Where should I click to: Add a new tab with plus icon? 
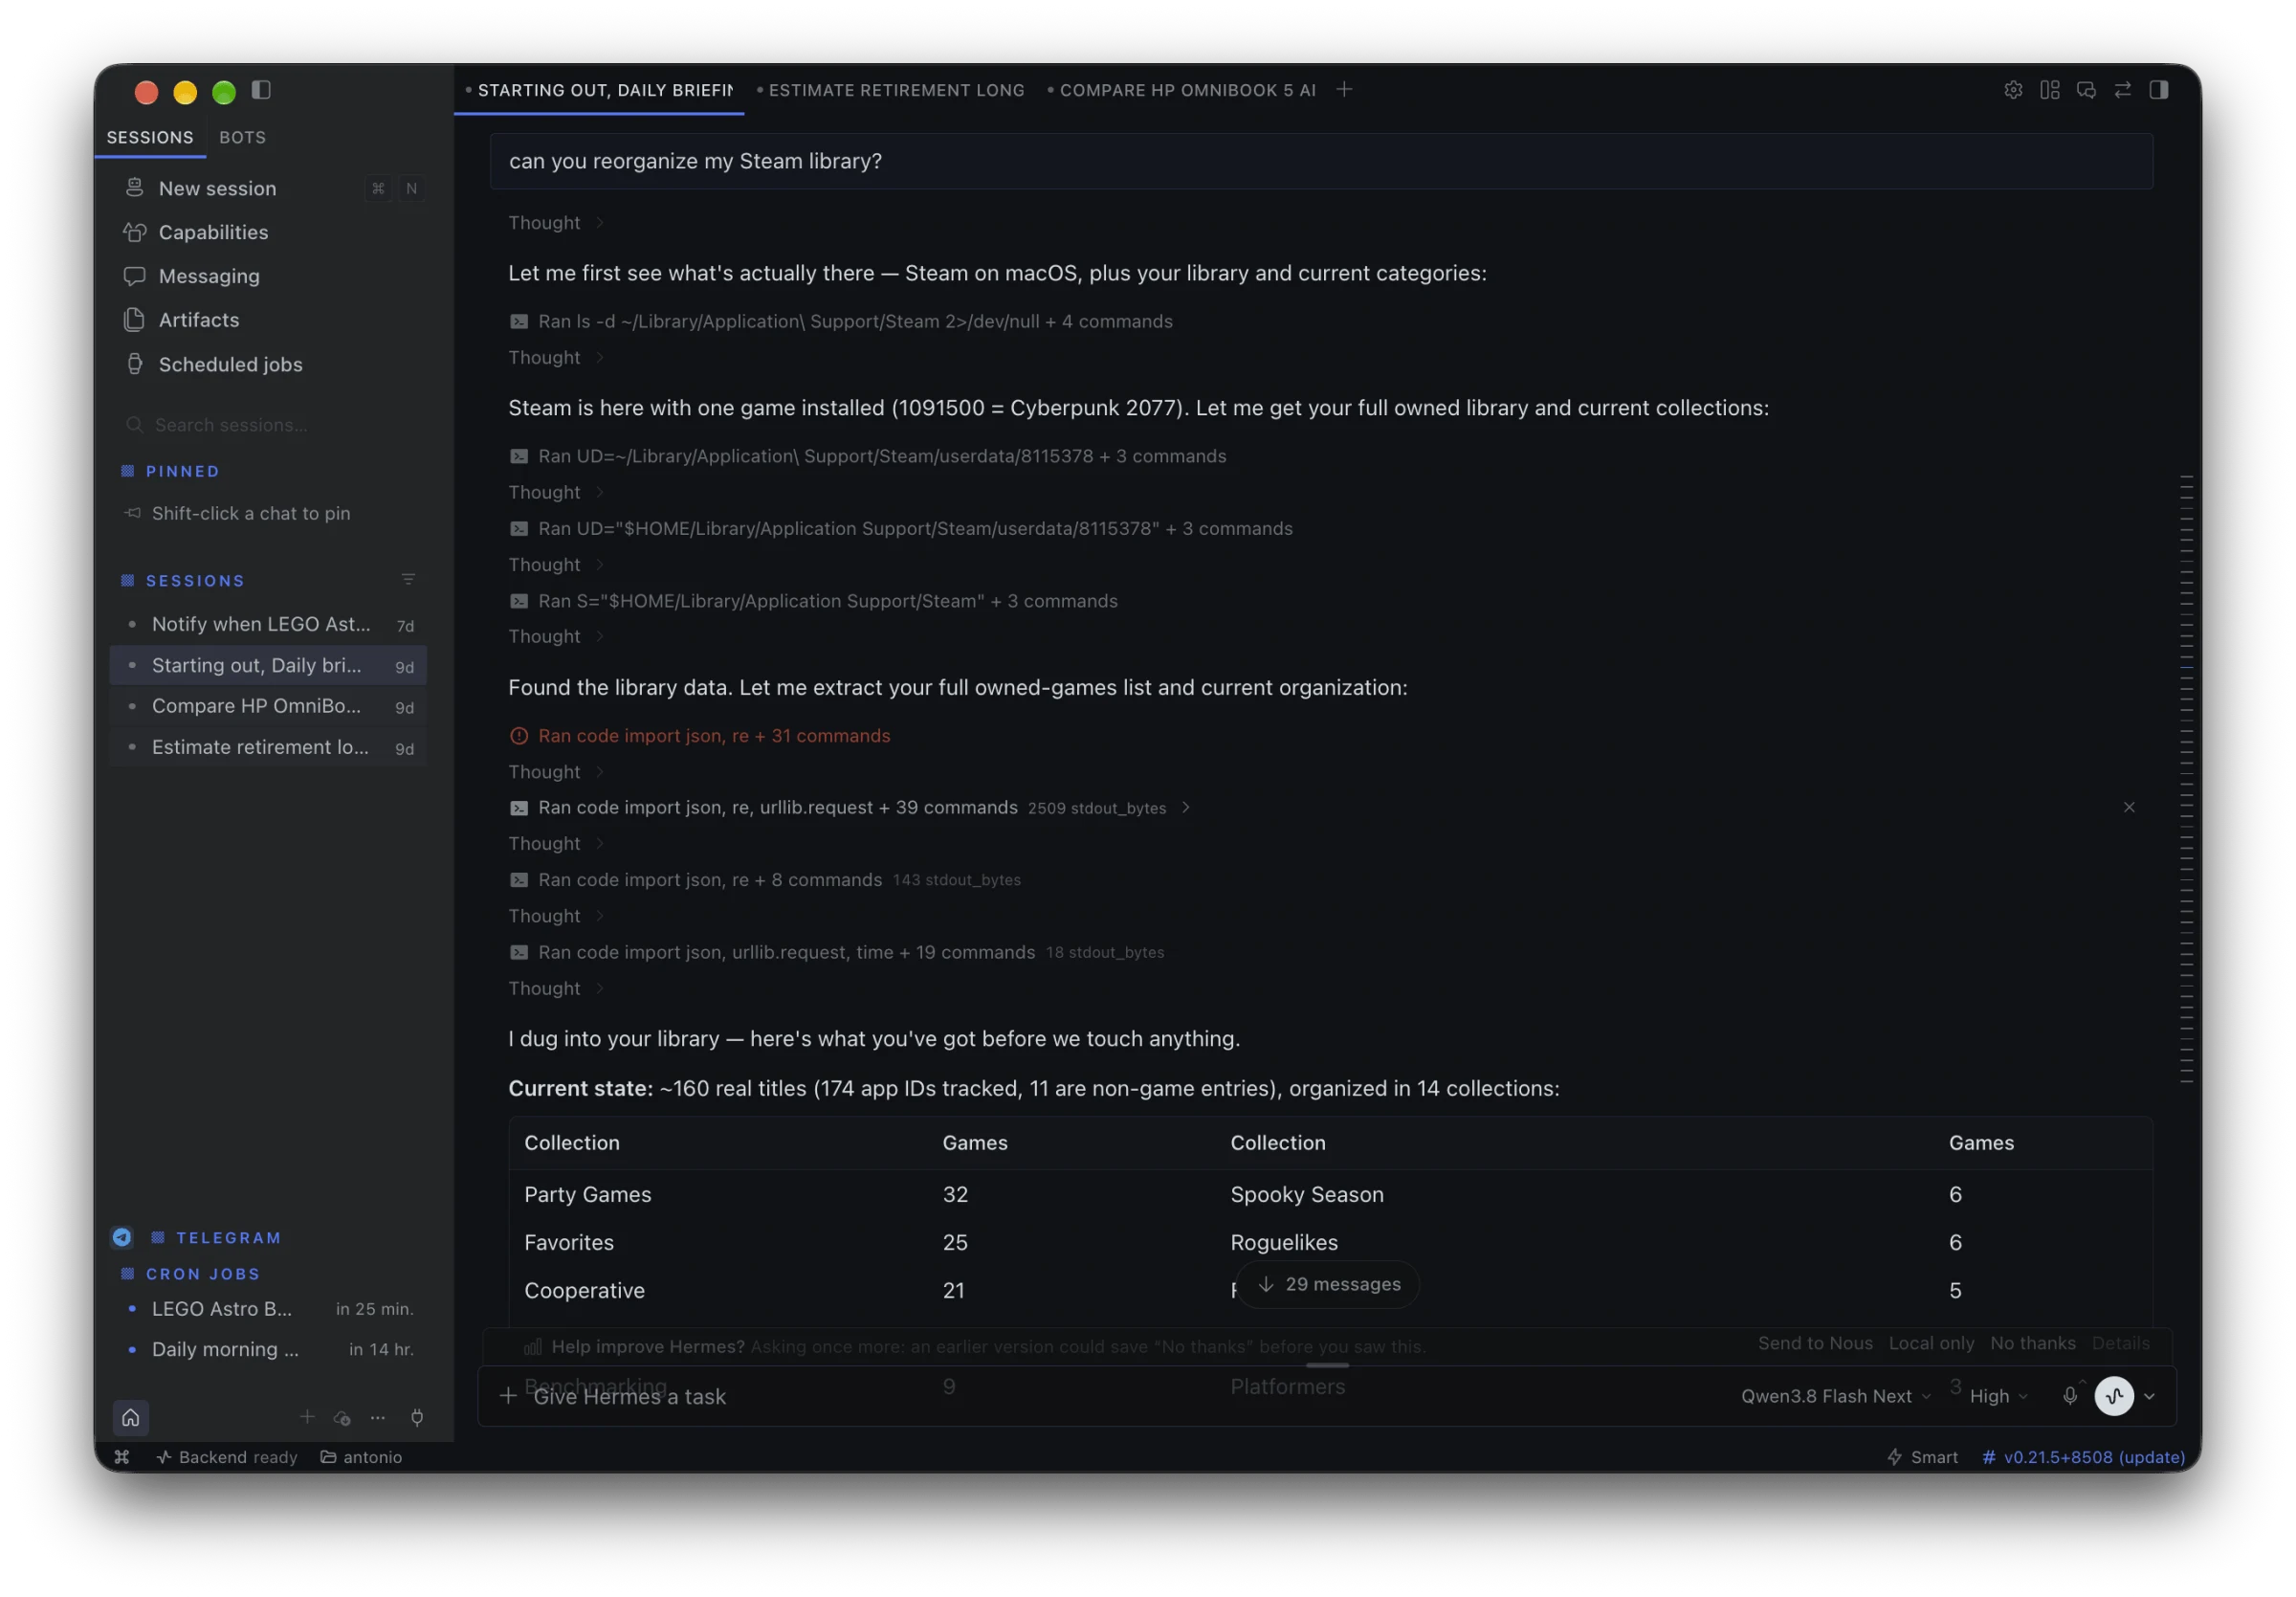(x=1345, y=90)
